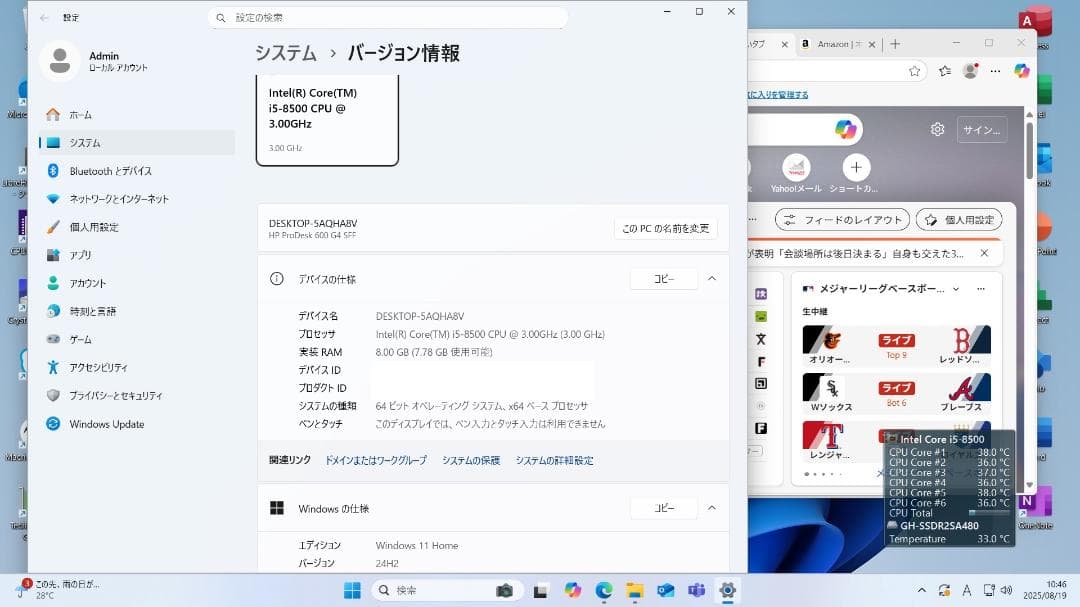The height and width of the screenshot is (607, 1080).
Task: Launch Outlook from the taskbar
Action: pos(664,591)
